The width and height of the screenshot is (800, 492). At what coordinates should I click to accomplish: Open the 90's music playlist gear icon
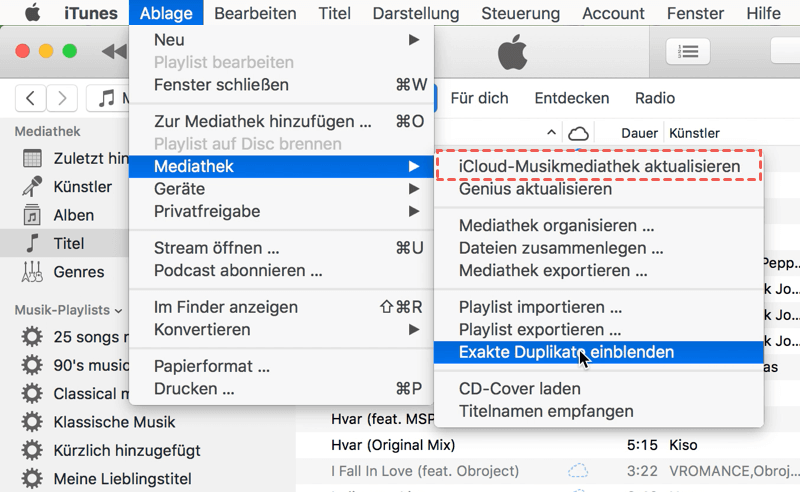point(33,365)
